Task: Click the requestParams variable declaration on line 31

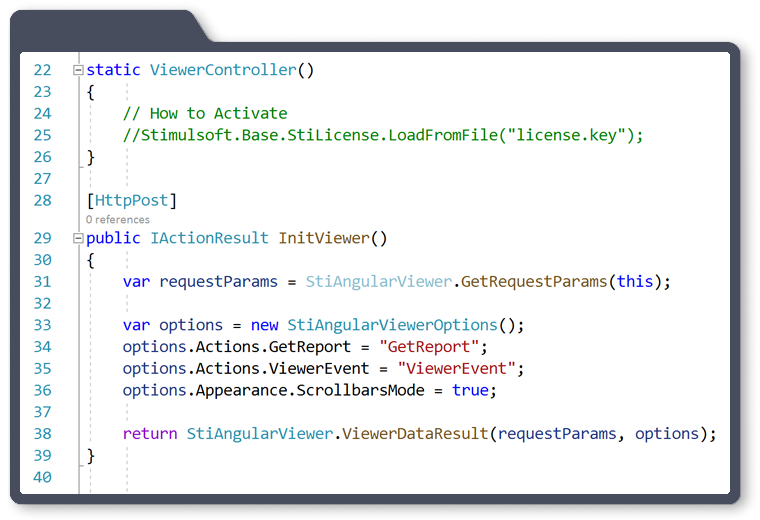Action: (219, 282)
